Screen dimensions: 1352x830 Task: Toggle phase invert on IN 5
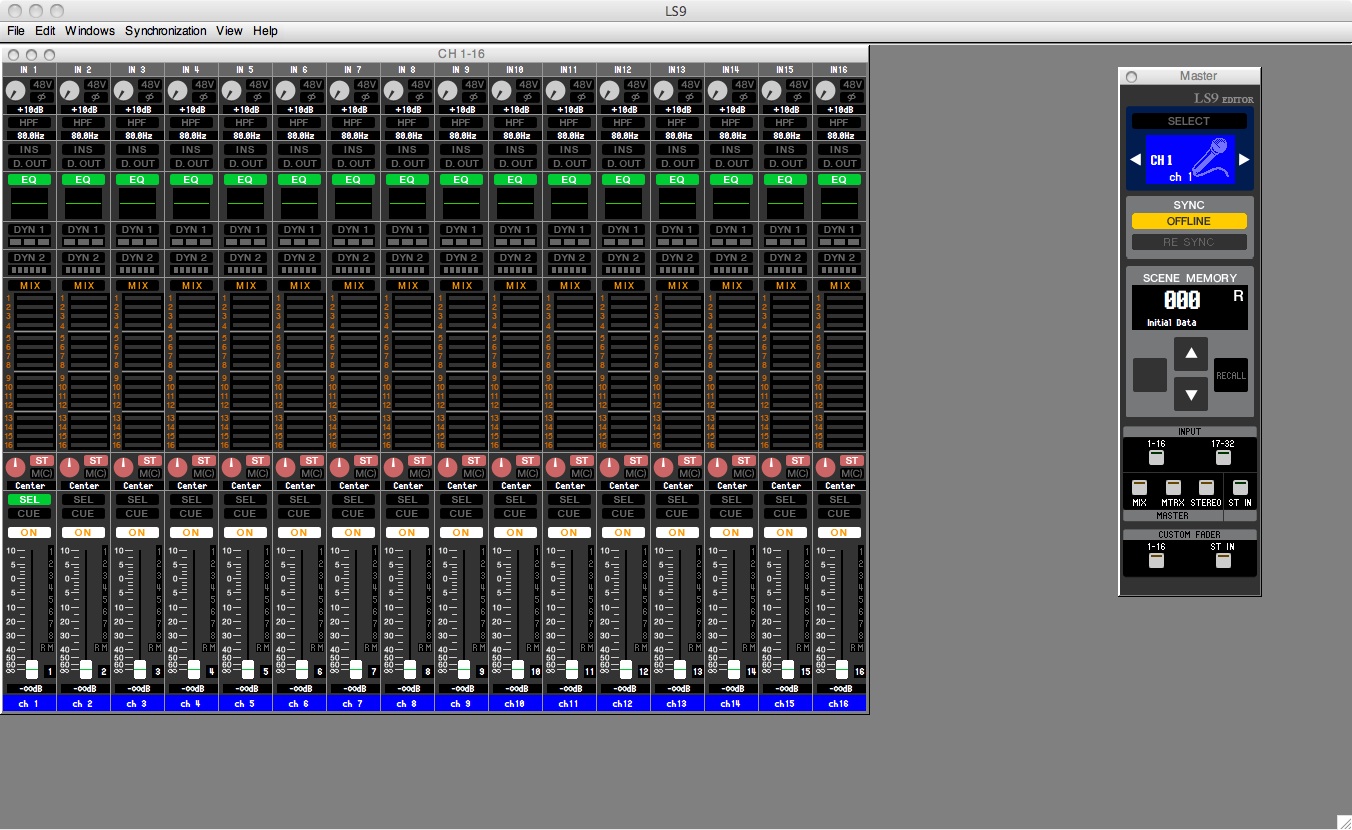click(x=258, y=97)
